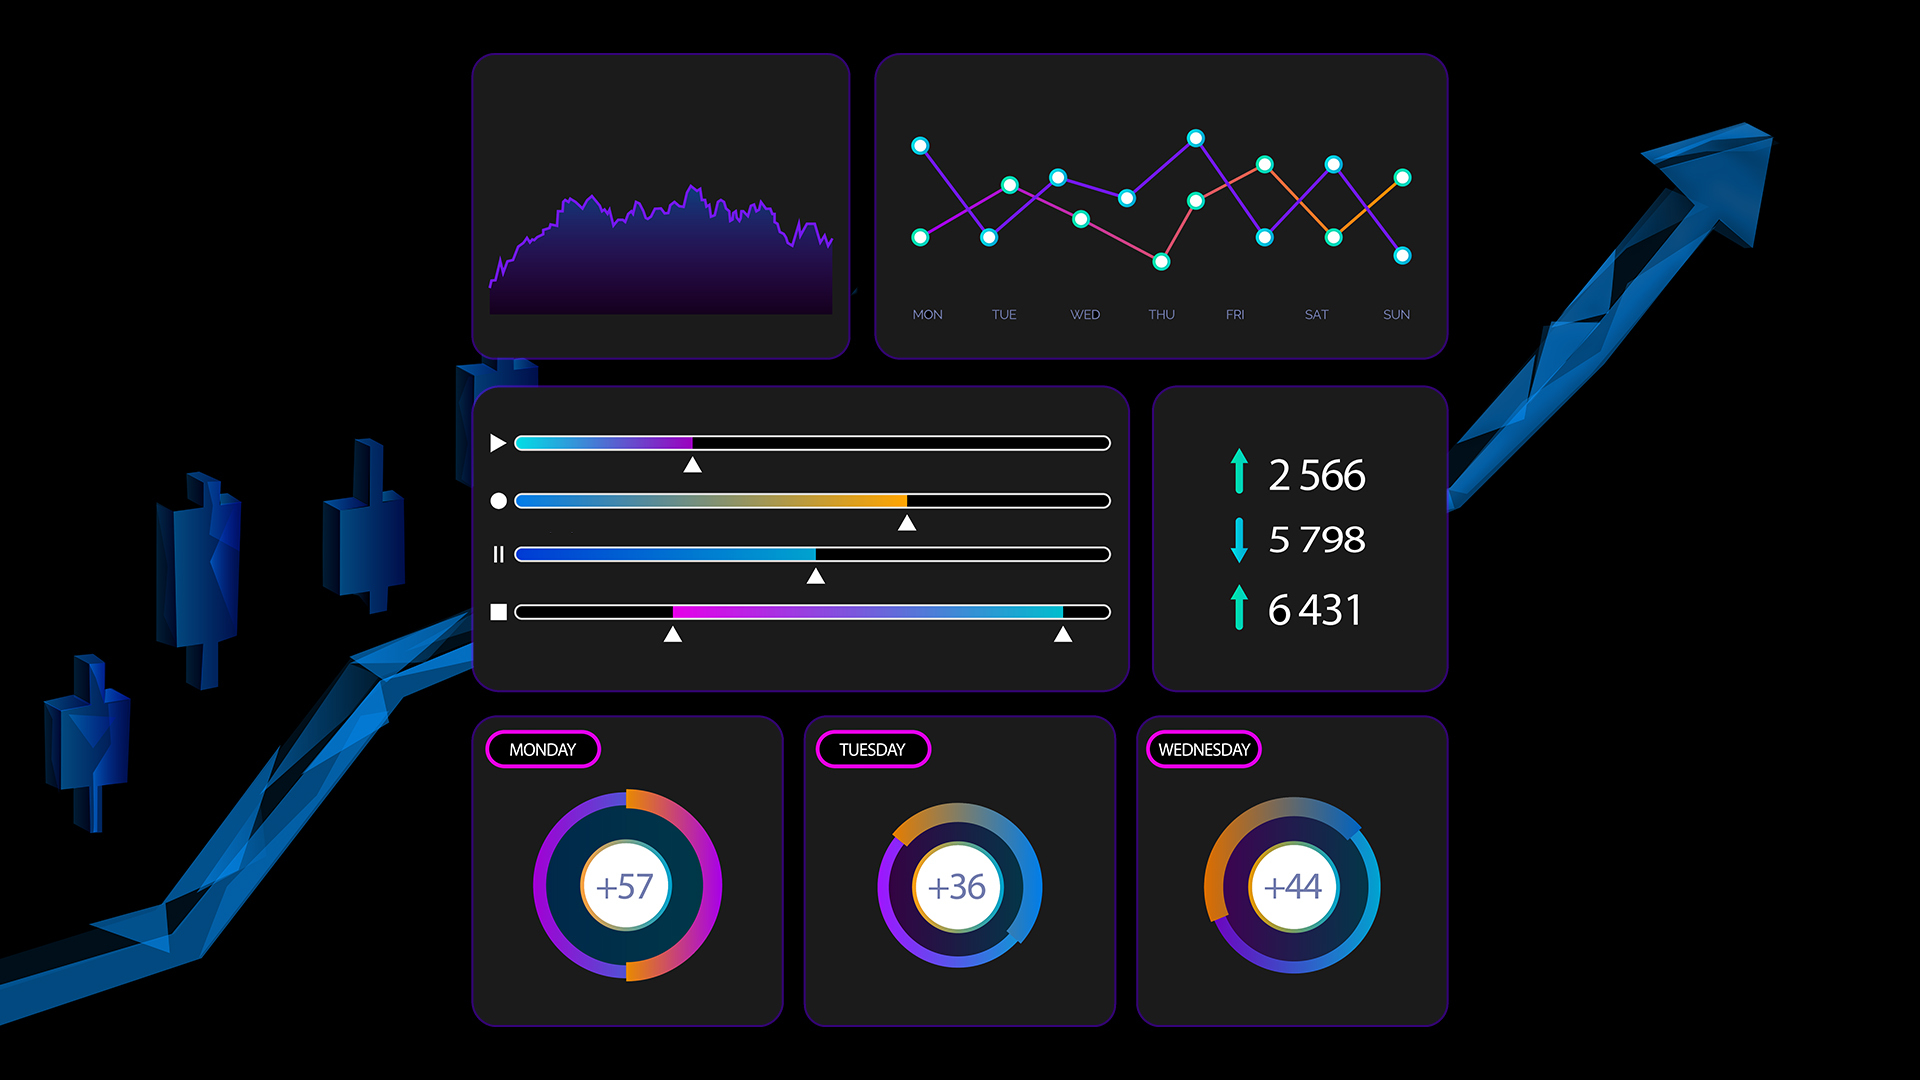This screenshot has width=1920, height=1080.
Task: Click the play icon on the first slider
Action: coord(497,442)
